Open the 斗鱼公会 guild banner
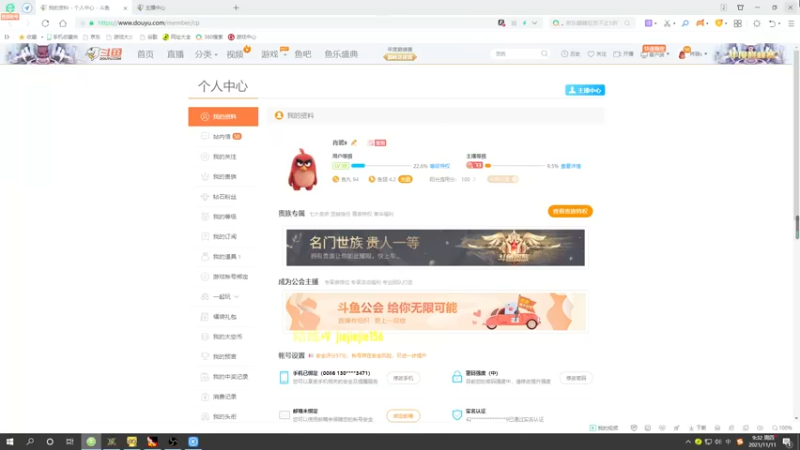Screen dimensions: 800x450 (x=435, y=311)
